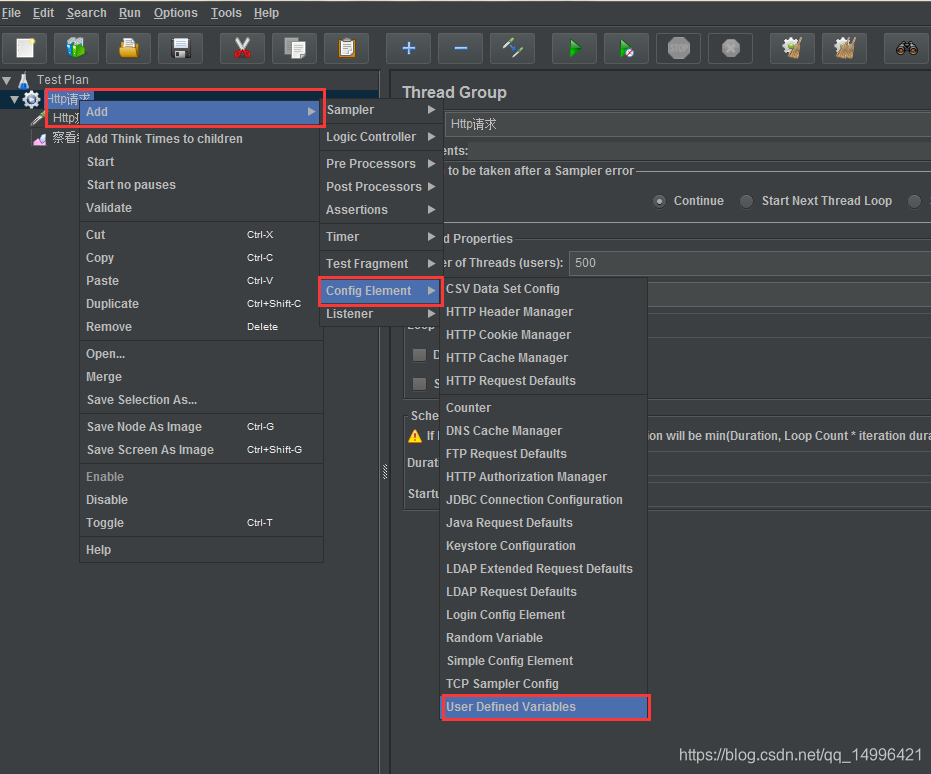Select HTTP Cookie Manager entry

543,335
